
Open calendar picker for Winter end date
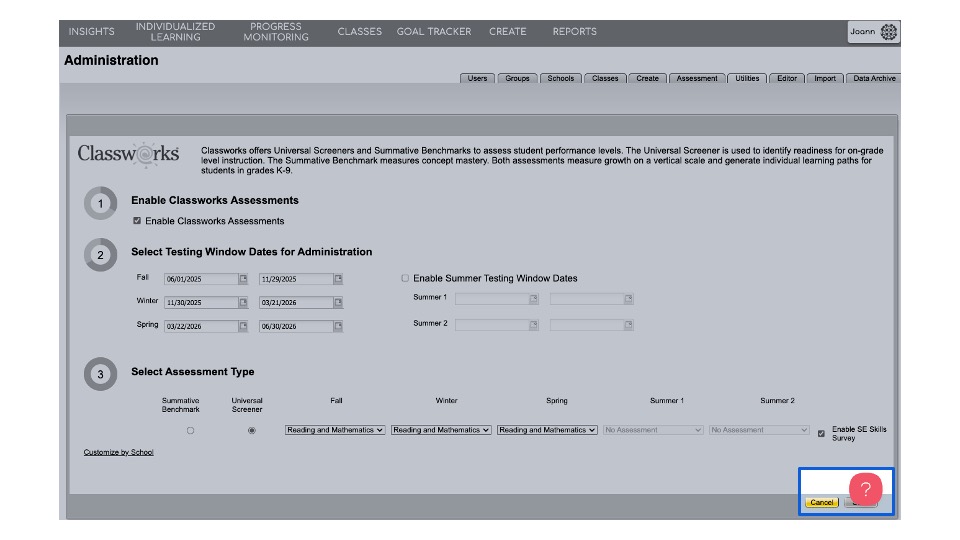pos(338,302)
